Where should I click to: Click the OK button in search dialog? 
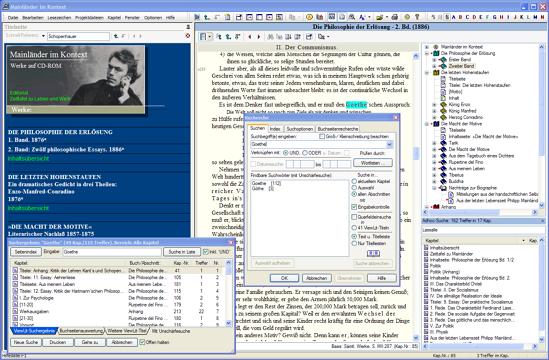[x=284, y=278]
